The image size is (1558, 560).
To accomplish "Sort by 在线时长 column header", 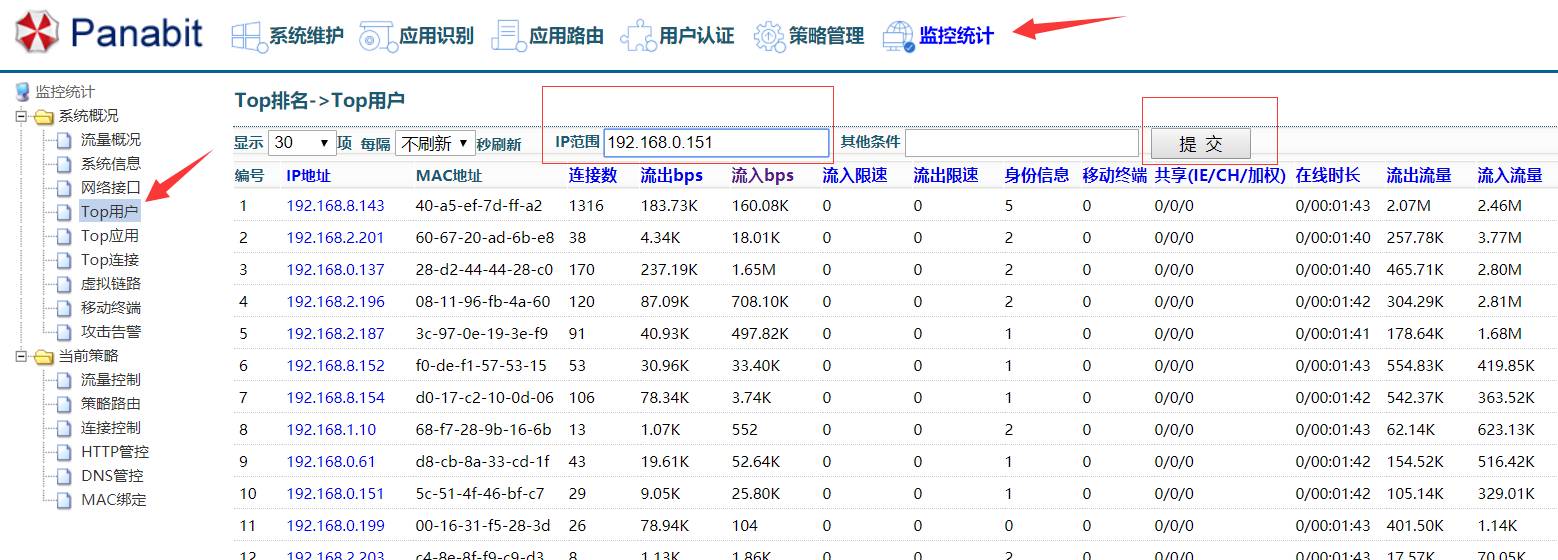I will point(1328,176).
